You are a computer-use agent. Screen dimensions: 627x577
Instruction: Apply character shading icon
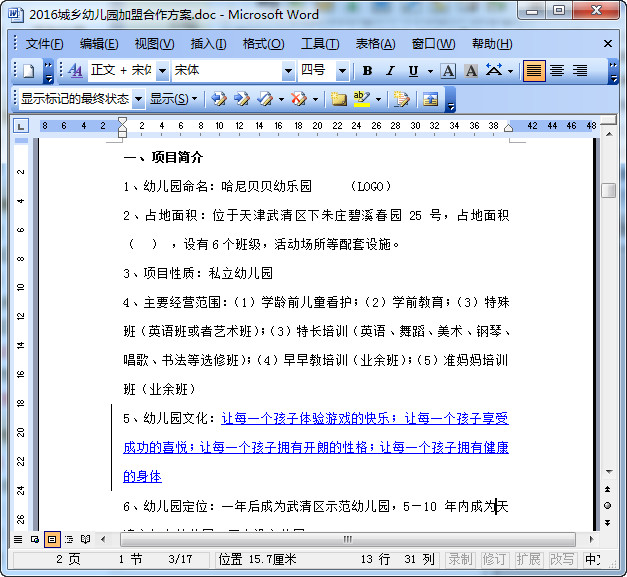point(471,71)
